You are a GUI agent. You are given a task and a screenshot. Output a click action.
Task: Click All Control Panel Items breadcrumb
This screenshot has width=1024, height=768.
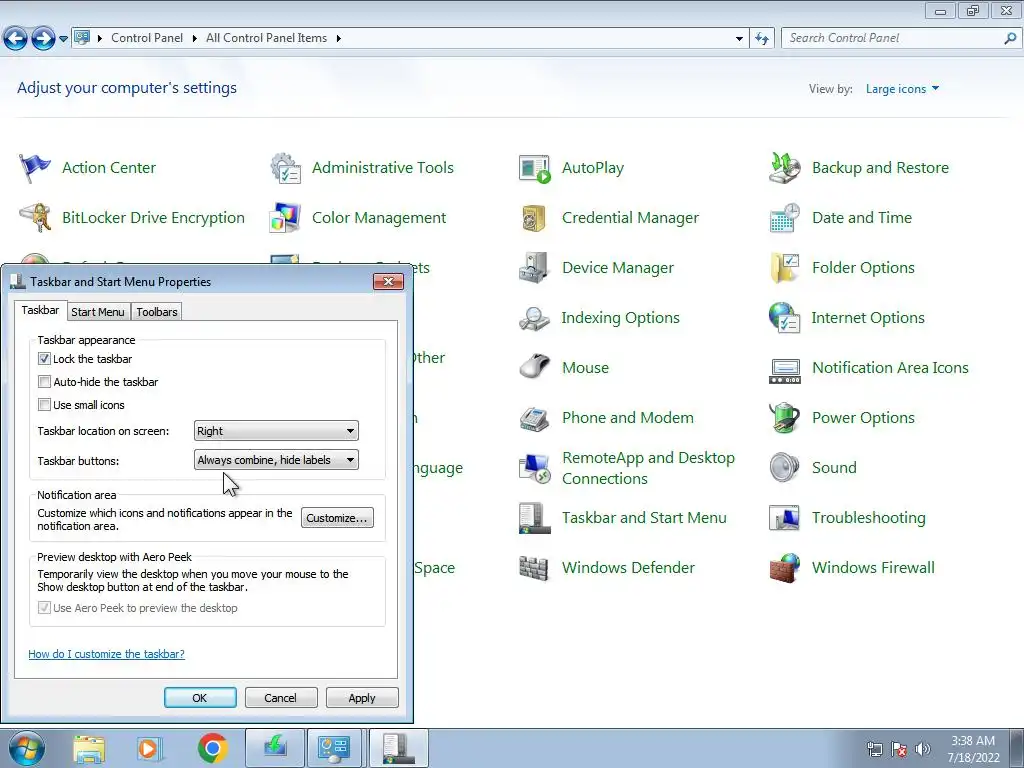(266, 39)
